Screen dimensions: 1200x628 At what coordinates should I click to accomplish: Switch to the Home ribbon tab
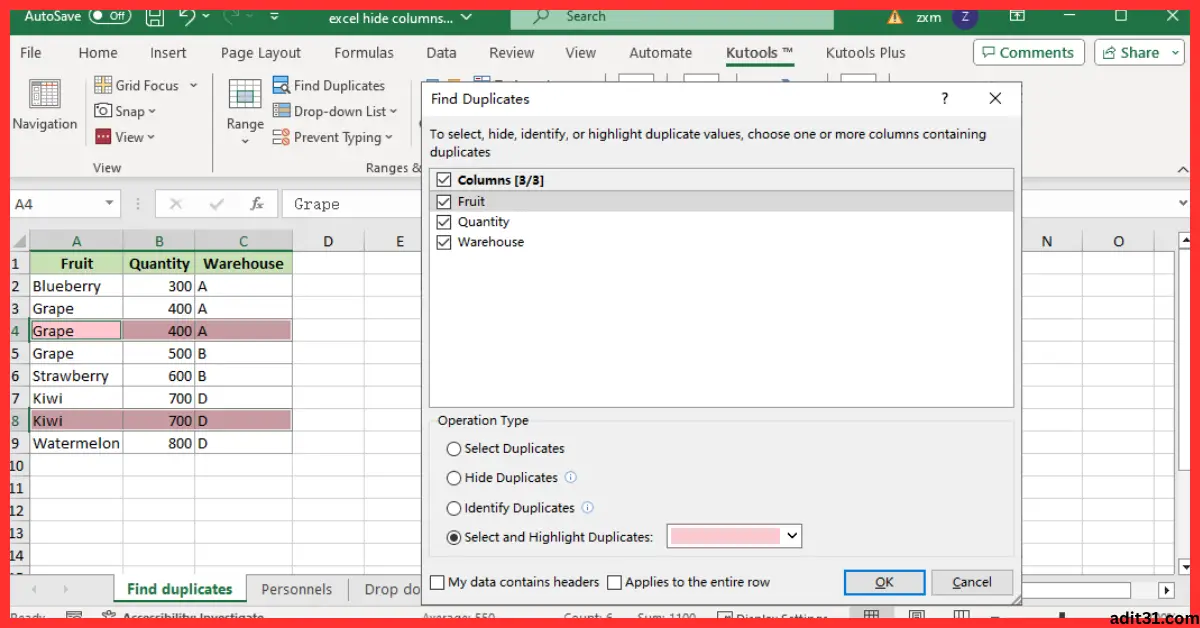[98, 53]
